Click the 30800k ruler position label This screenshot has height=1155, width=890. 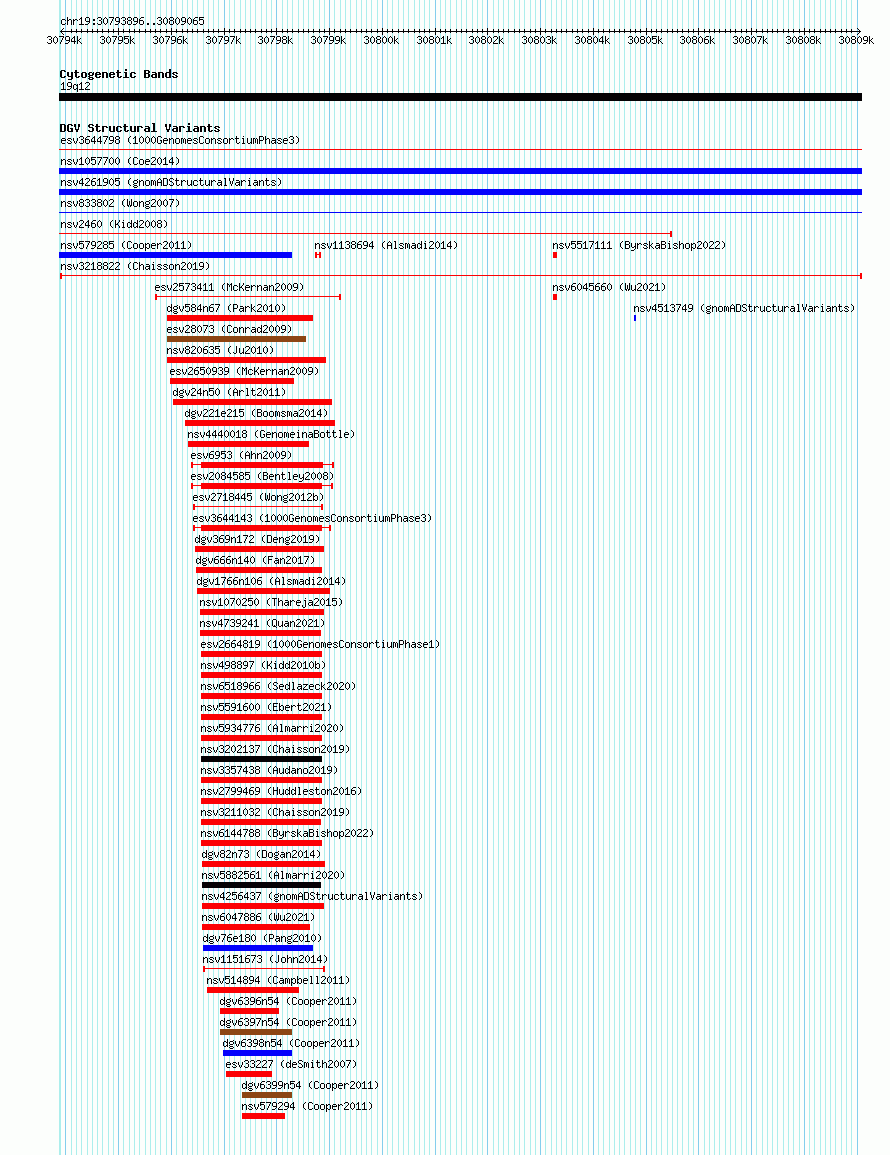coord(381,41)
